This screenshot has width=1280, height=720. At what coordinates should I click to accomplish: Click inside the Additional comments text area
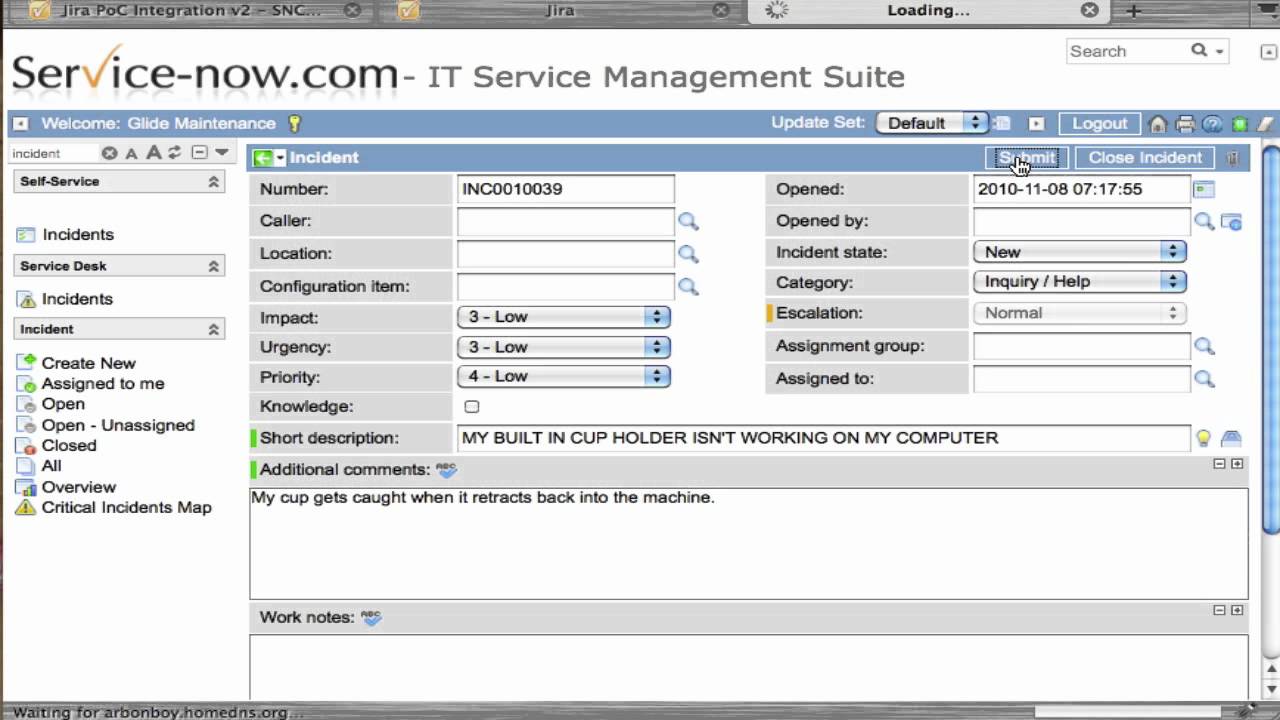click(748, 543)
